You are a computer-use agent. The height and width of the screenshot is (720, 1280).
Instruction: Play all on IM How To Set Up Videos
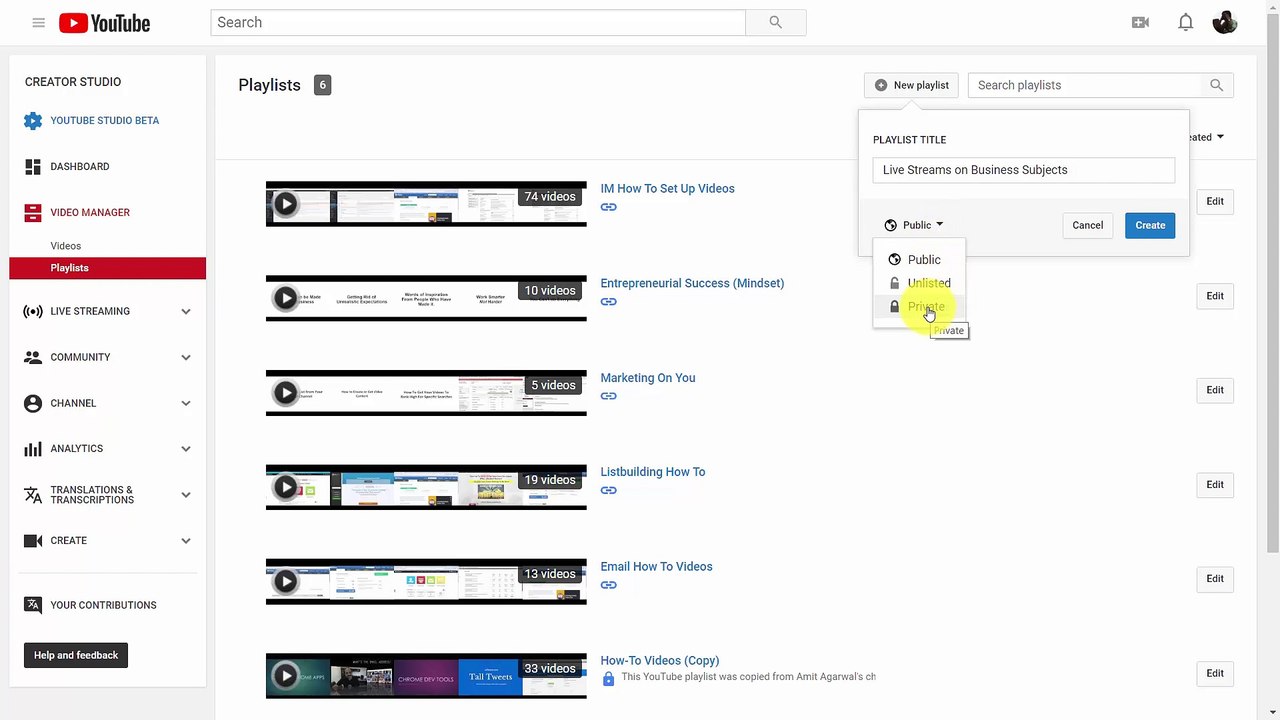click(285, 204)
